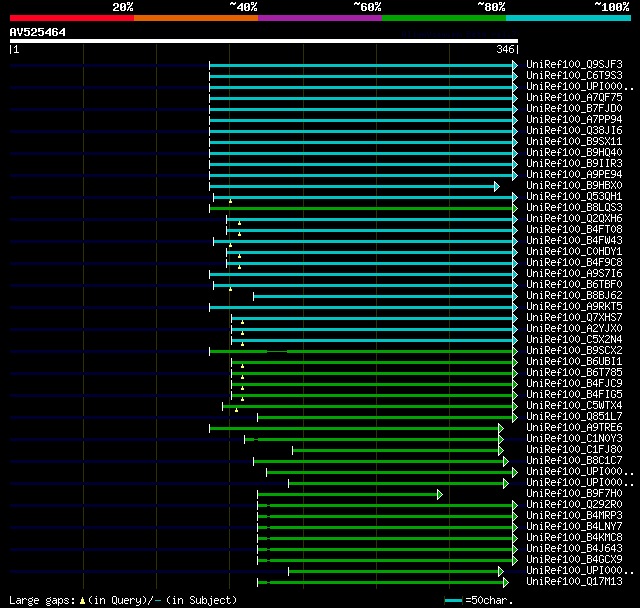Click the yellow in-Query gap symbol in the legend
The height and width of the screenshot is (608, 640).
[x=82, y=601]
